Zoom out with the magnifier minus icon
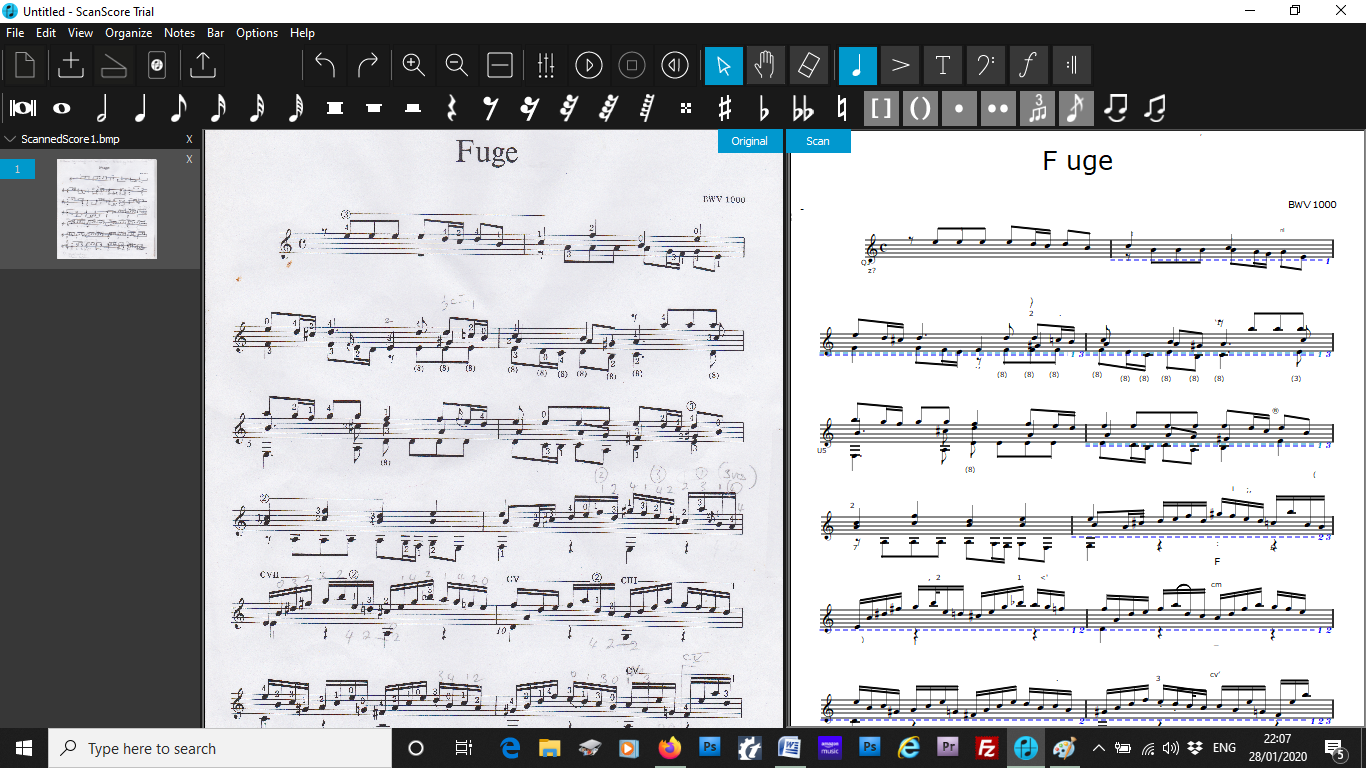 coord(457,66)
